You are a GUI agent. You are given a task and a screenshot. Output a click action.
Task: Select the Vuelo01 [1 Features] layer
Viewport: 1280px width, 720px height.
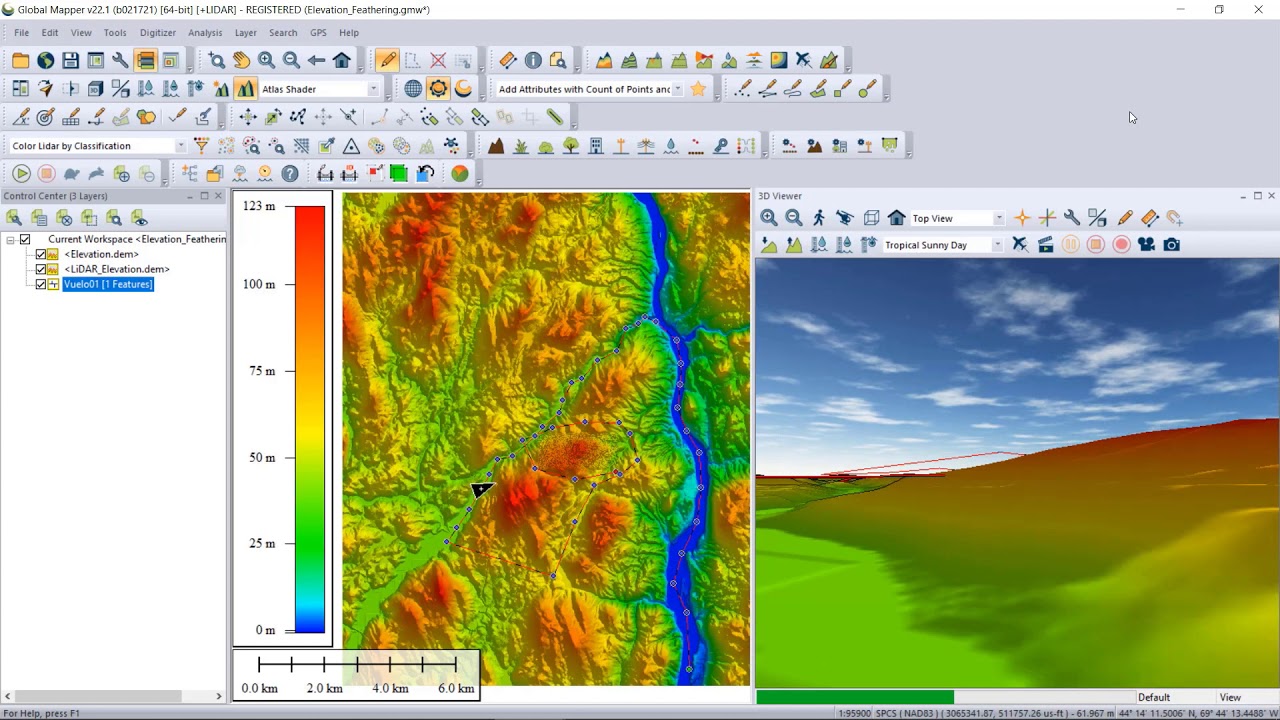108,285
